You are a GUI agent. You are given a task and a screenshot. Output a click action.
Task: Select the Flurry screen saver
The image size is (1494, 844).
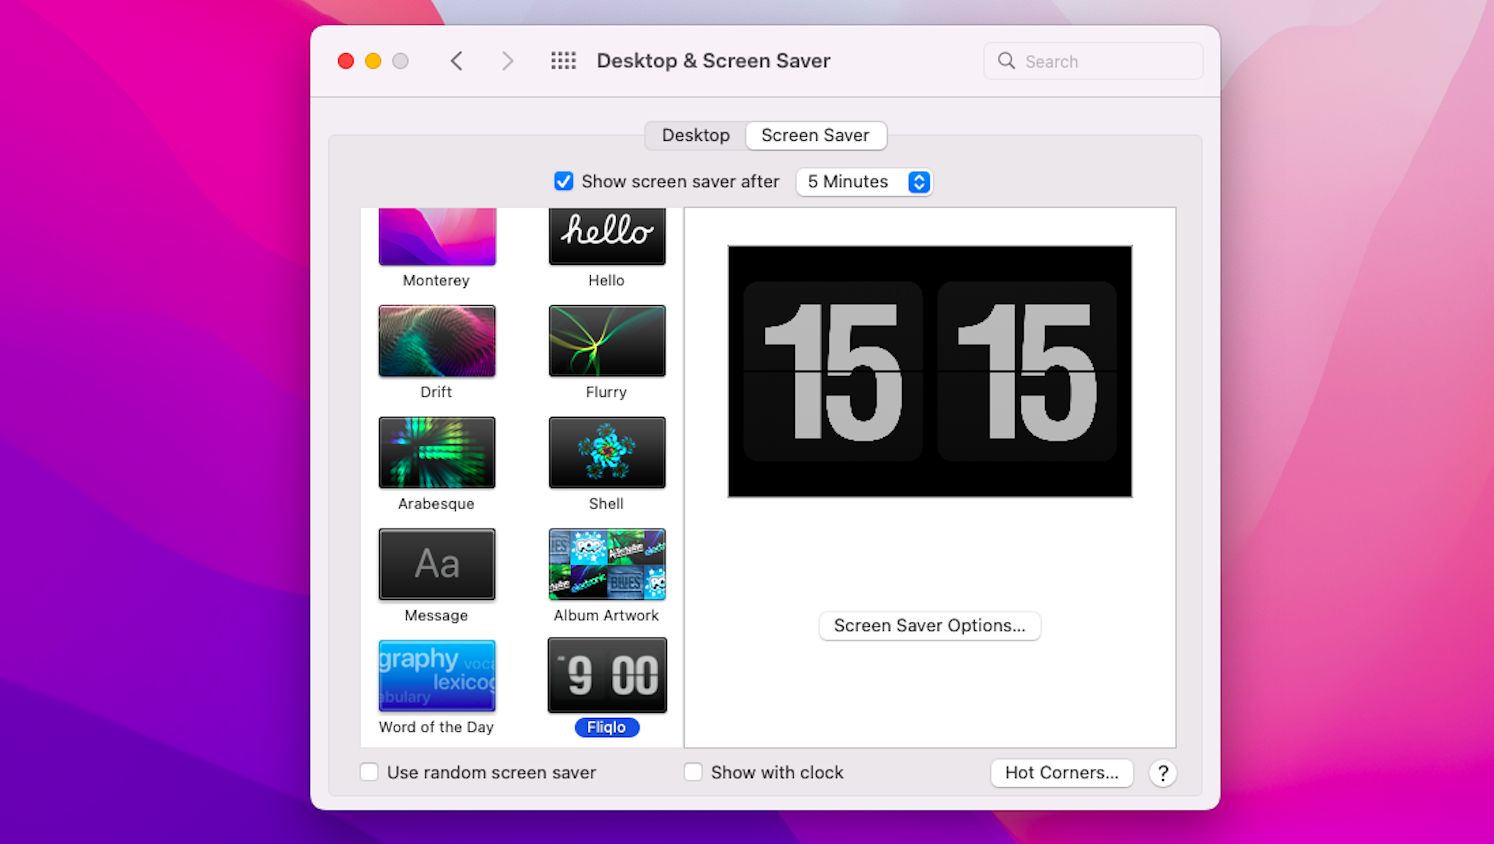coord(606,340)
